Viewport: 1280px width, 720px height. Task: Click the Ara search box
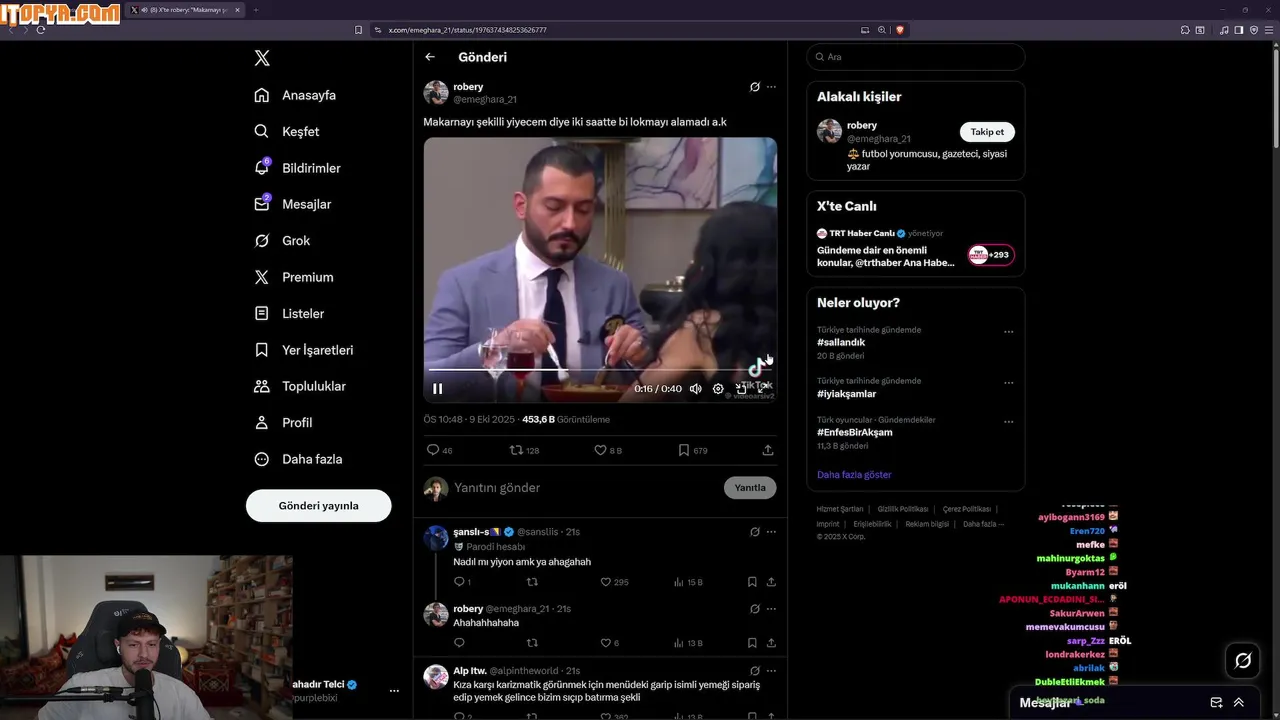915,57
